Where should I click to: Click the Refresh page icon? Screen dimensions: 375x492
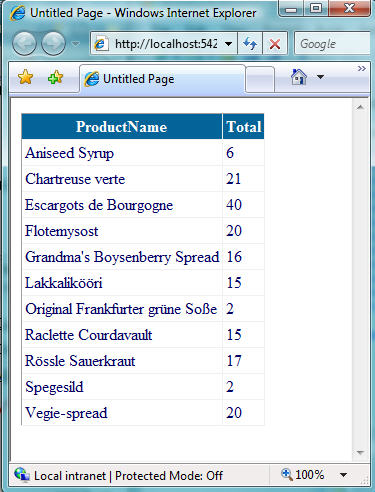pyautogui.click(x=250, y=43)
